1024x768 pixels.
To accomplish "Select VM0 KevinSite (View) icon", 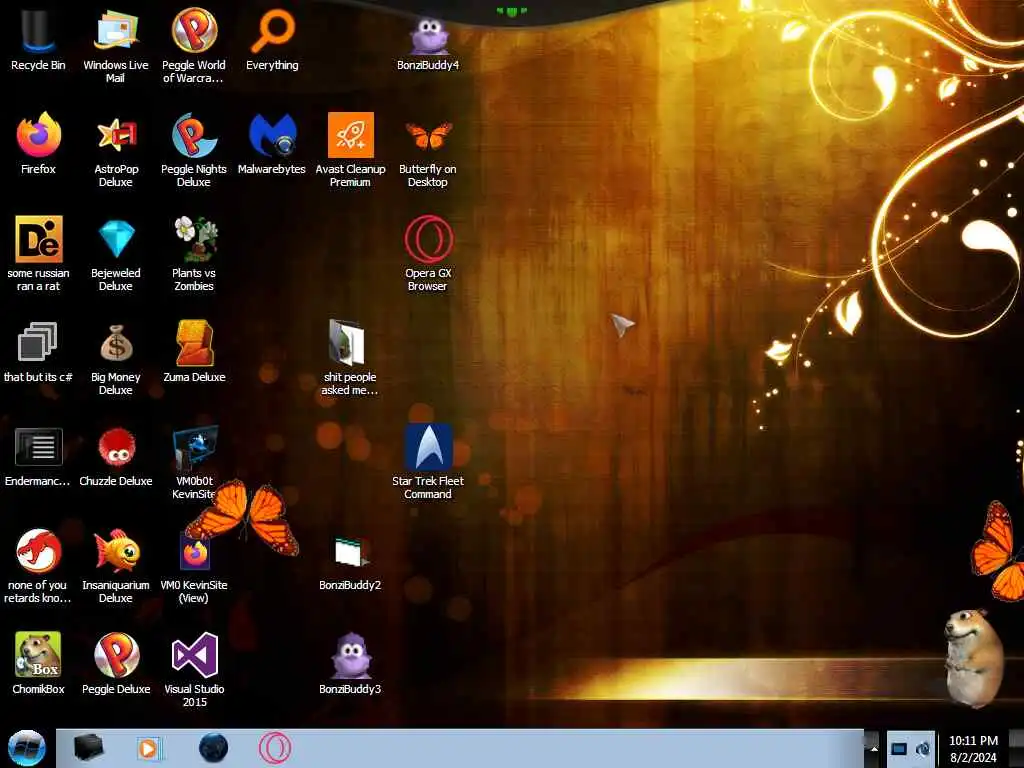I will [x=194, y=567].
